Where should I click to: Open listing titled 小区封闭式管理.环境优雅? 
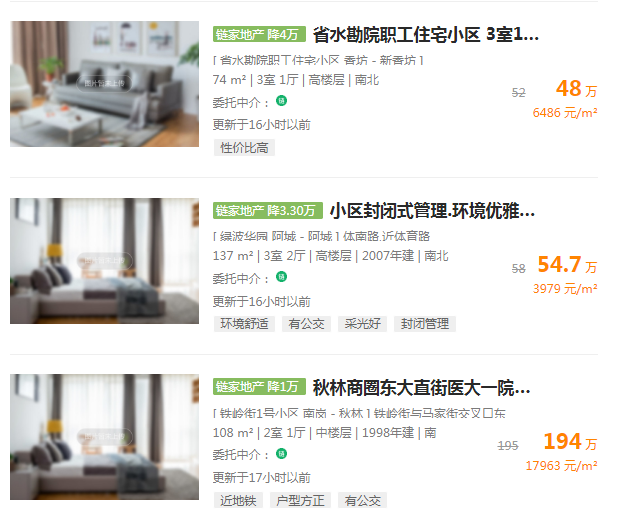click(x=432, y=211)
